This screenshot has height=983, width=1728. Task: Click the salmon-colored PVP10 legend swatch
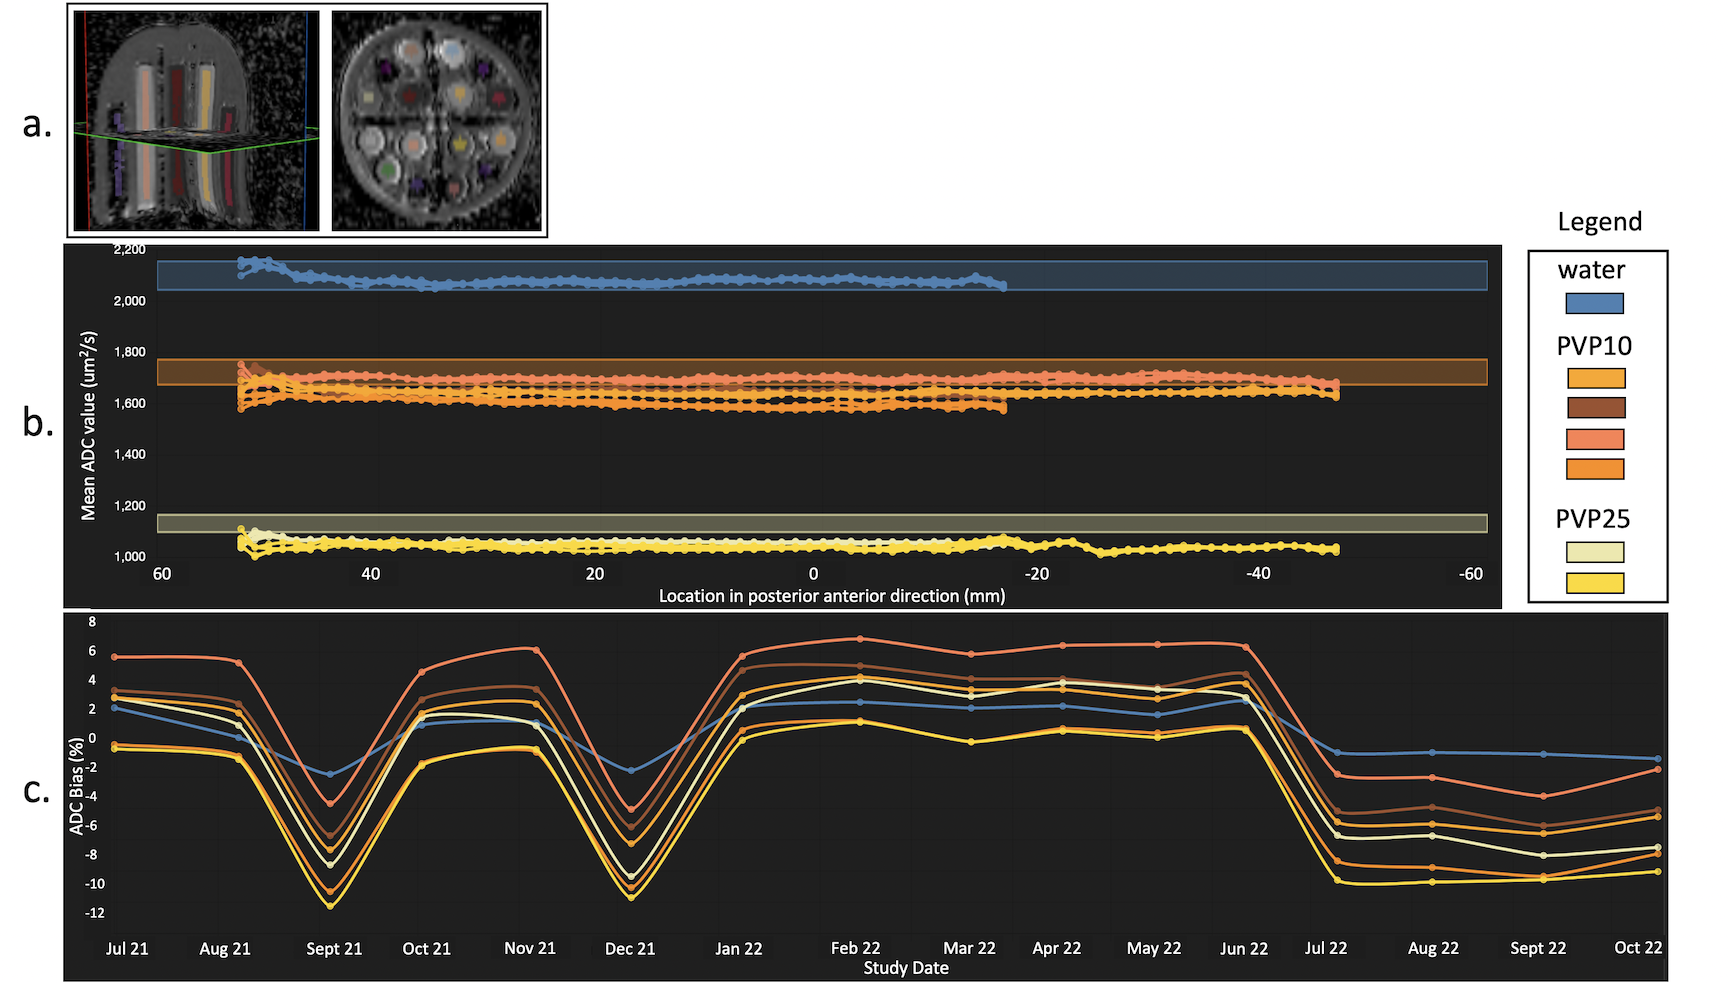[1595, 439]
